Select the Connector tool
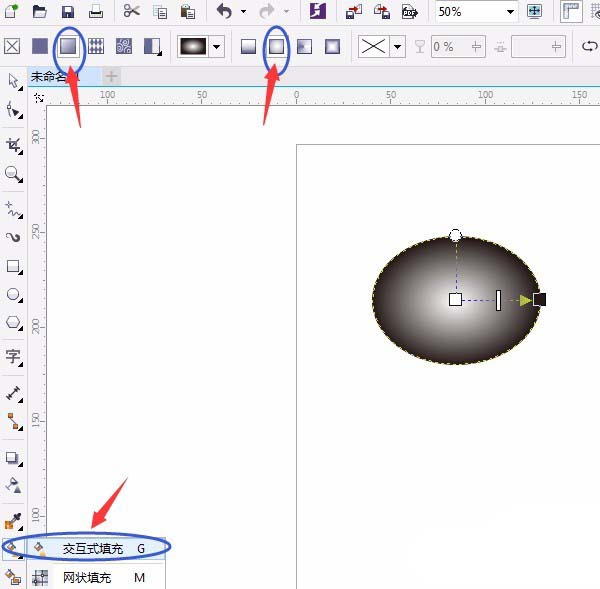Image resolution: width=600 pixels, height=589 pixels. (x=13, y=421)
